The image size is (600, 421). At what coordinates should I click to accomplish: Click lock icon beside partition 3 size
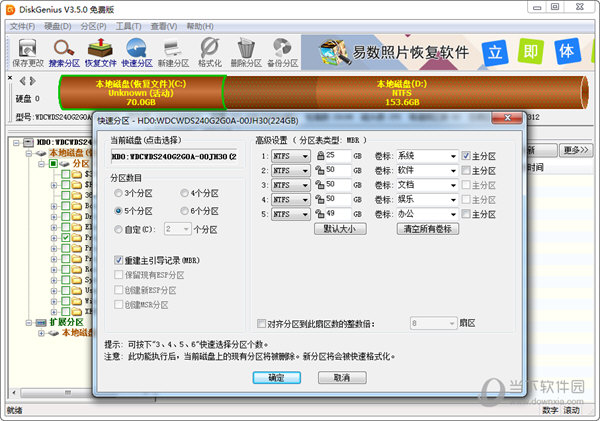tap(320, 184)
